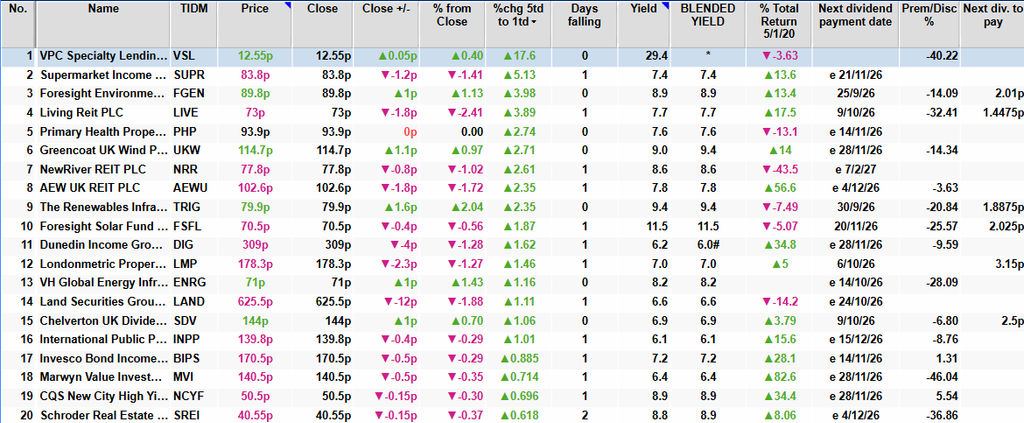Viewport: 1024px width, 423px height.
Task: Click the BLENDED YIELD column header
Action: coord(707,15)
